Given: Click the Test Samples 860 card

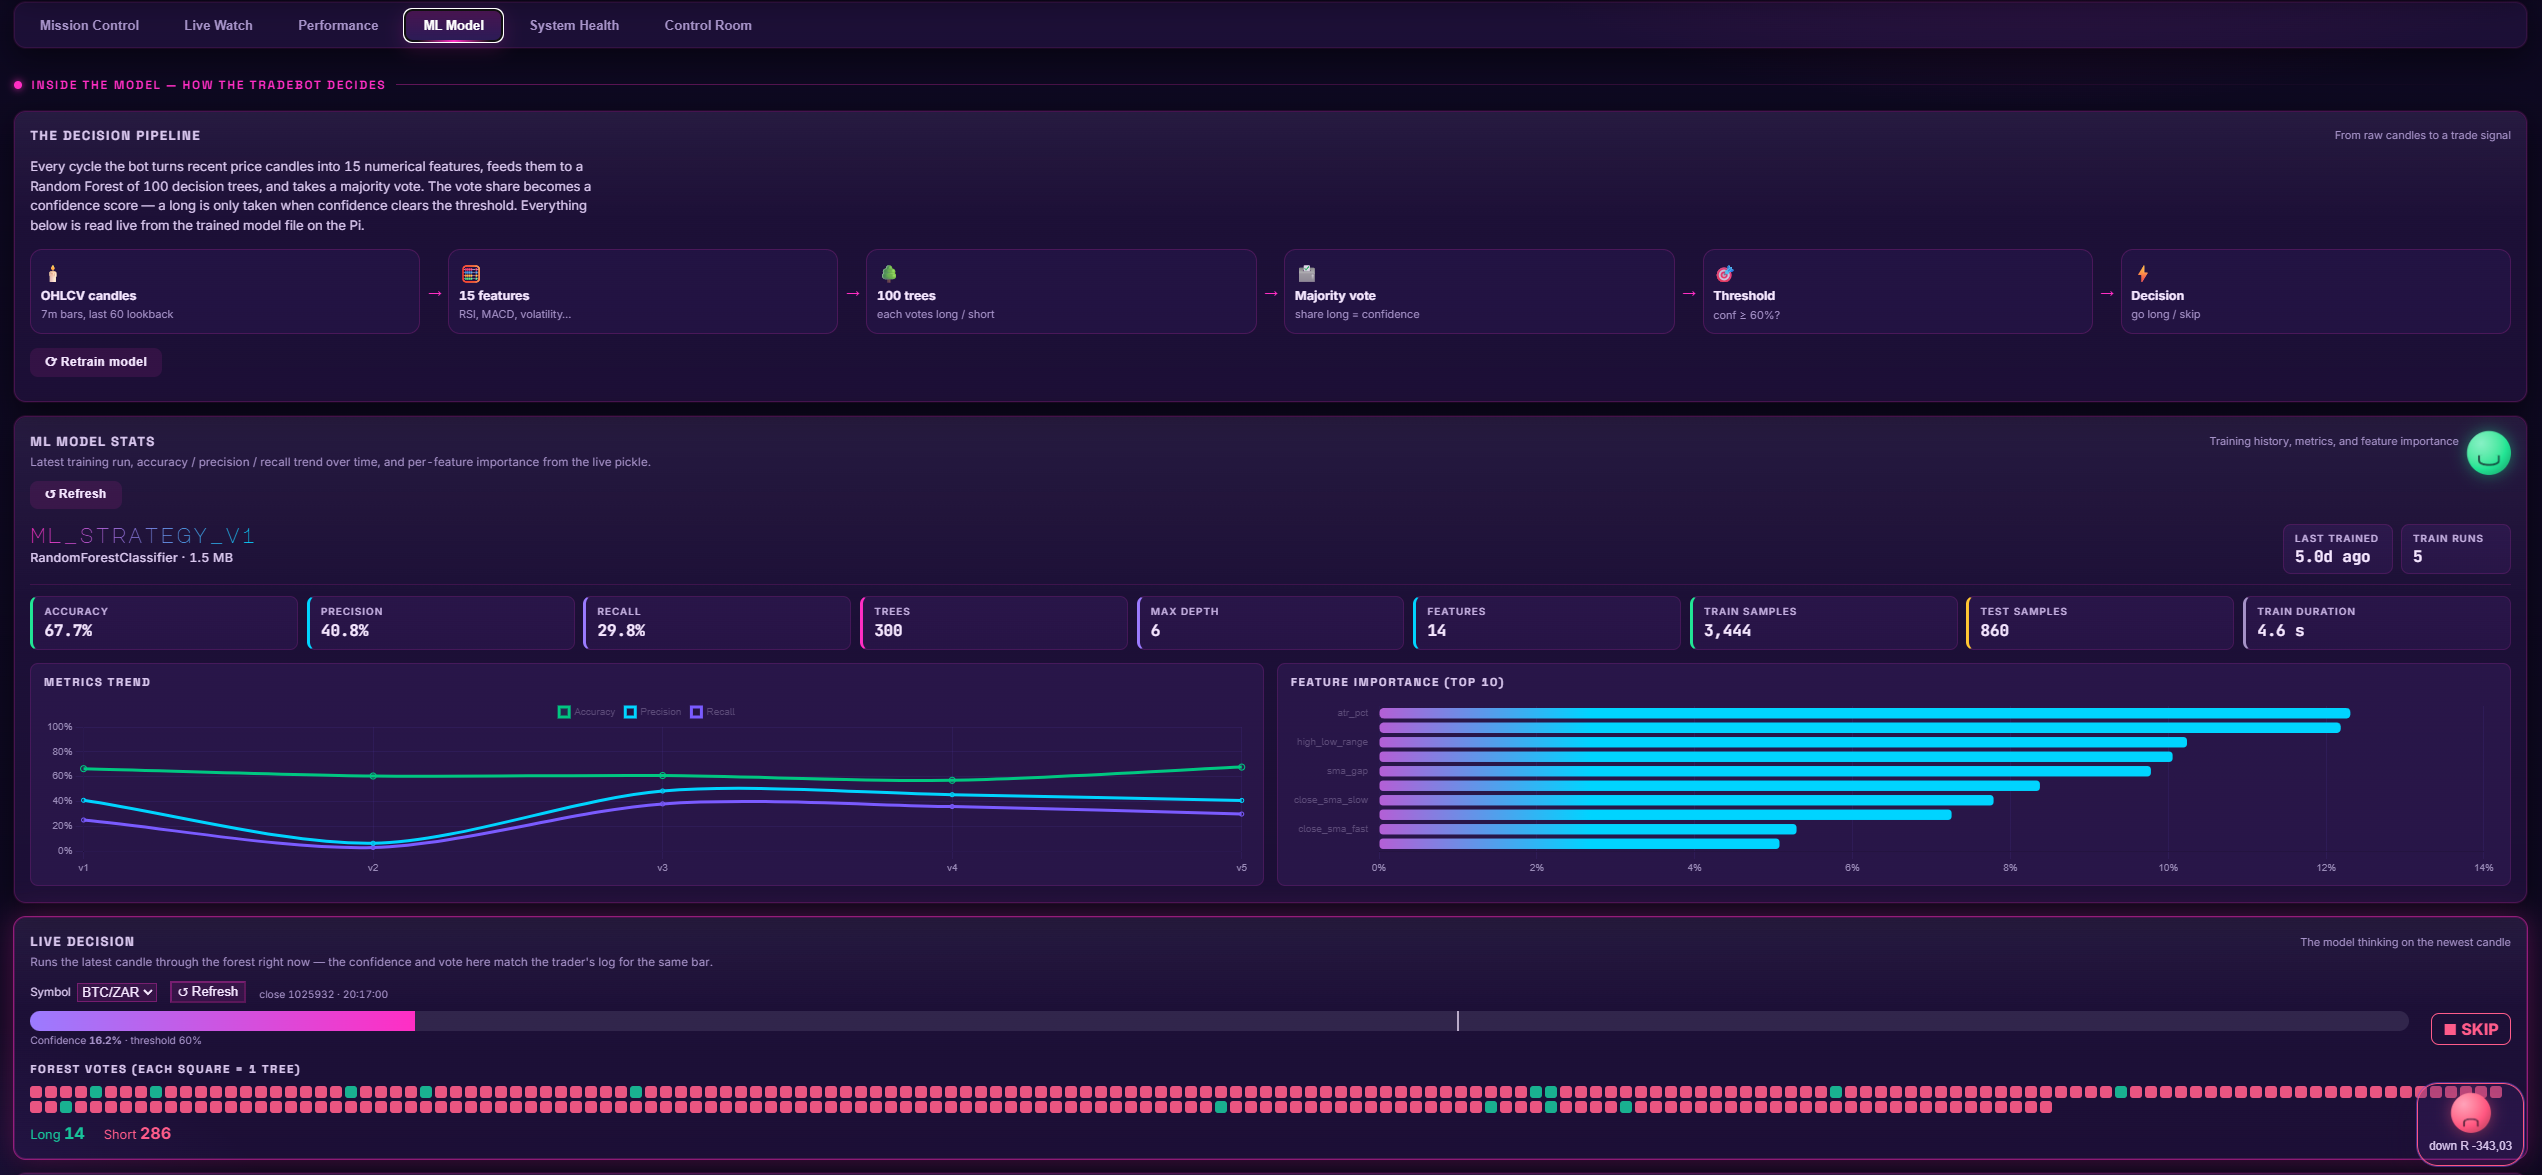Looking at the screenshot, I should pos(2099,622).
